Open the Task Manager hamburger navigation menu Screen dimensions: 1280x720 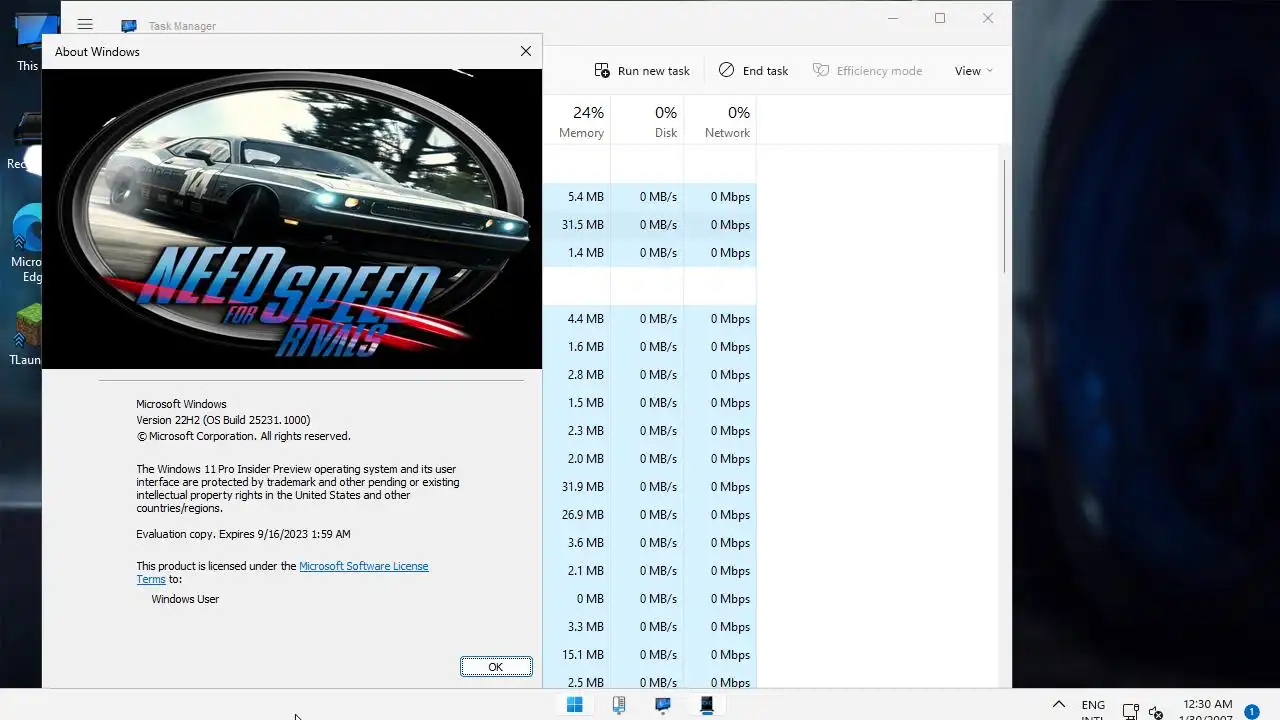85,25
